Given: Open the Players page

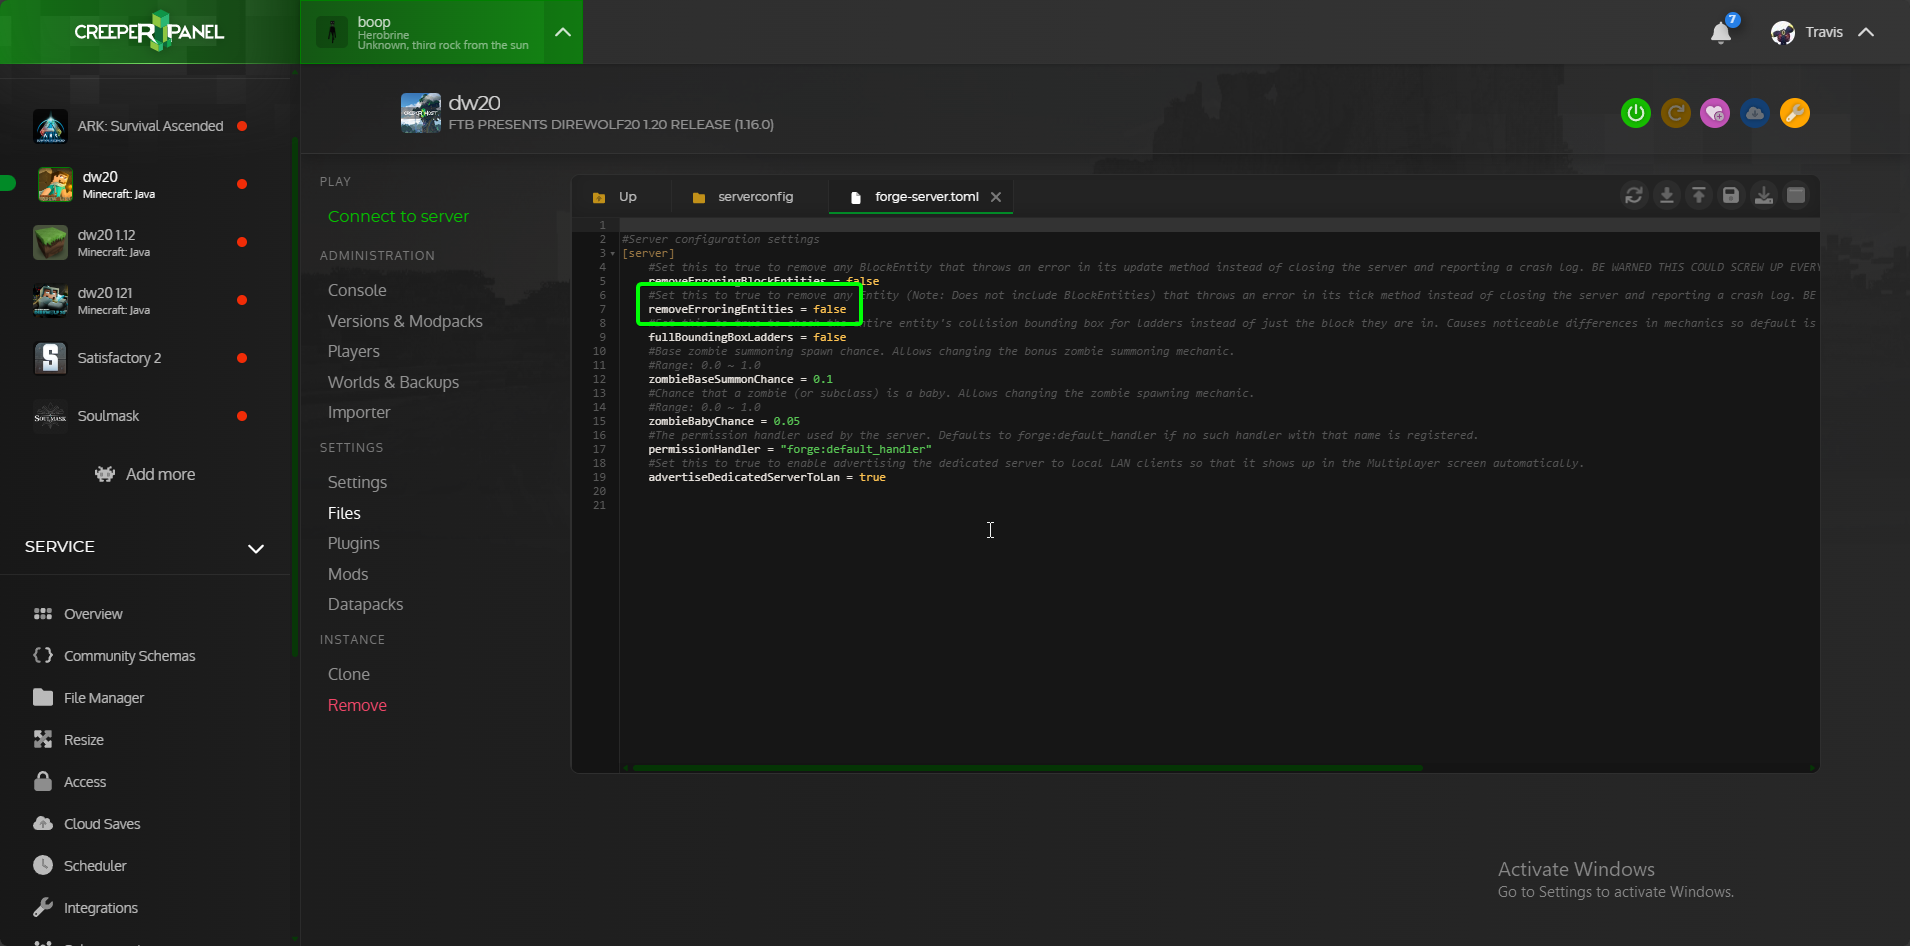Looking at the screenshot, I should (354, 351).
